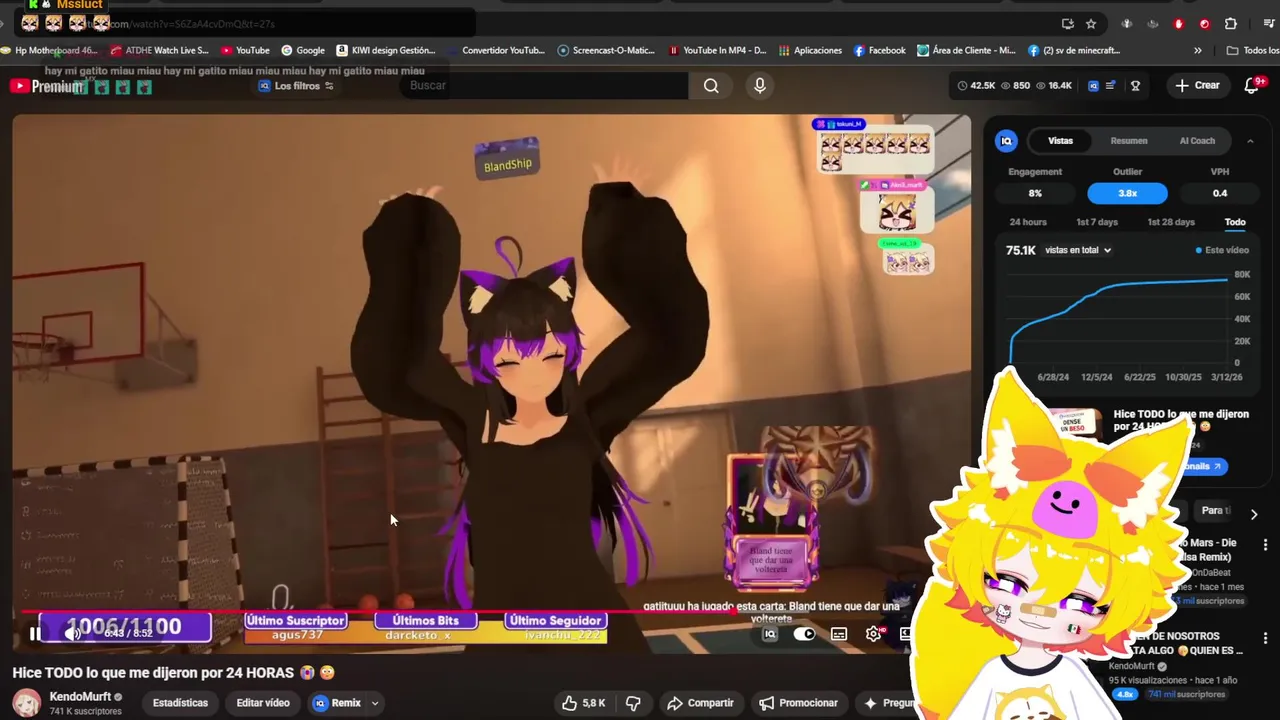Create new content with the Crear button

(1198, 86)
